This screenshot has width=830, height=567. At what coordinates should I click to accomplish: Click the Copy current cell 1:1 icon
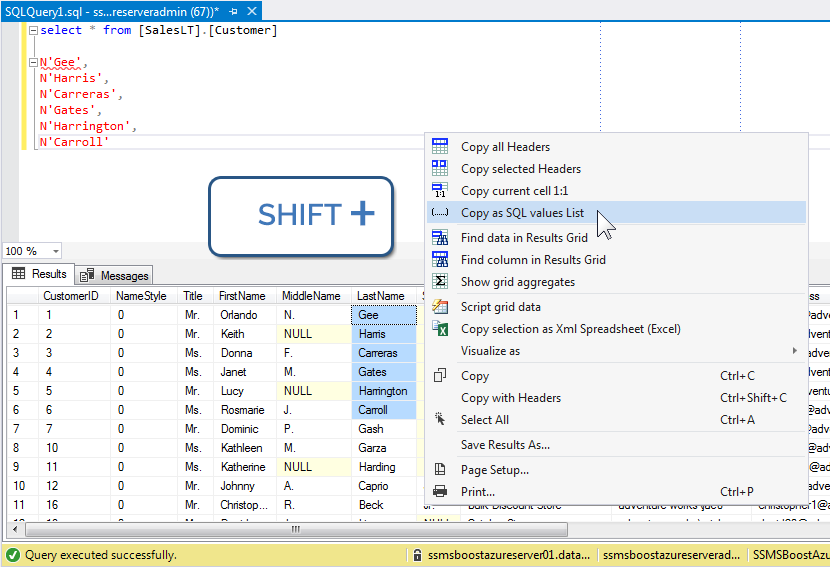[x=440, y=190]
